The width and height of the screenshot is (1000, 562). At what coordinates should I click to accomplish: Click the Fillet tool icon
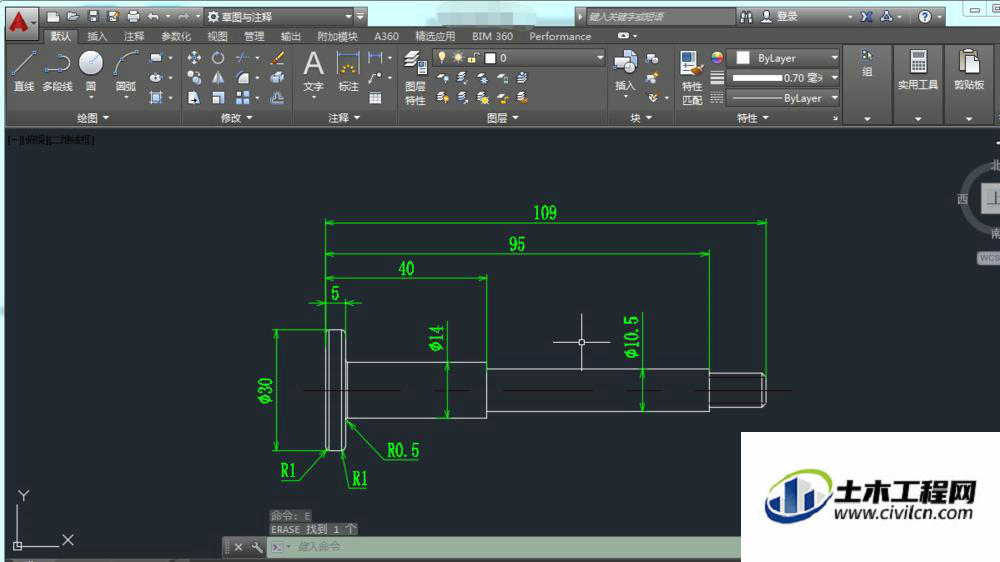point(242,78)
